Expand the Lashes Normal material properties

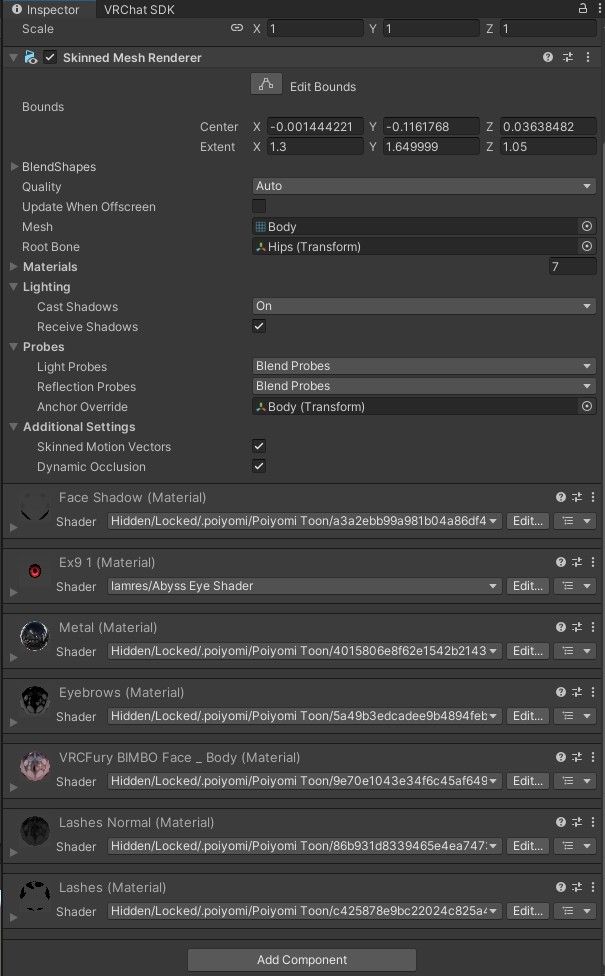pyautogui.click(x=13, y=852)
